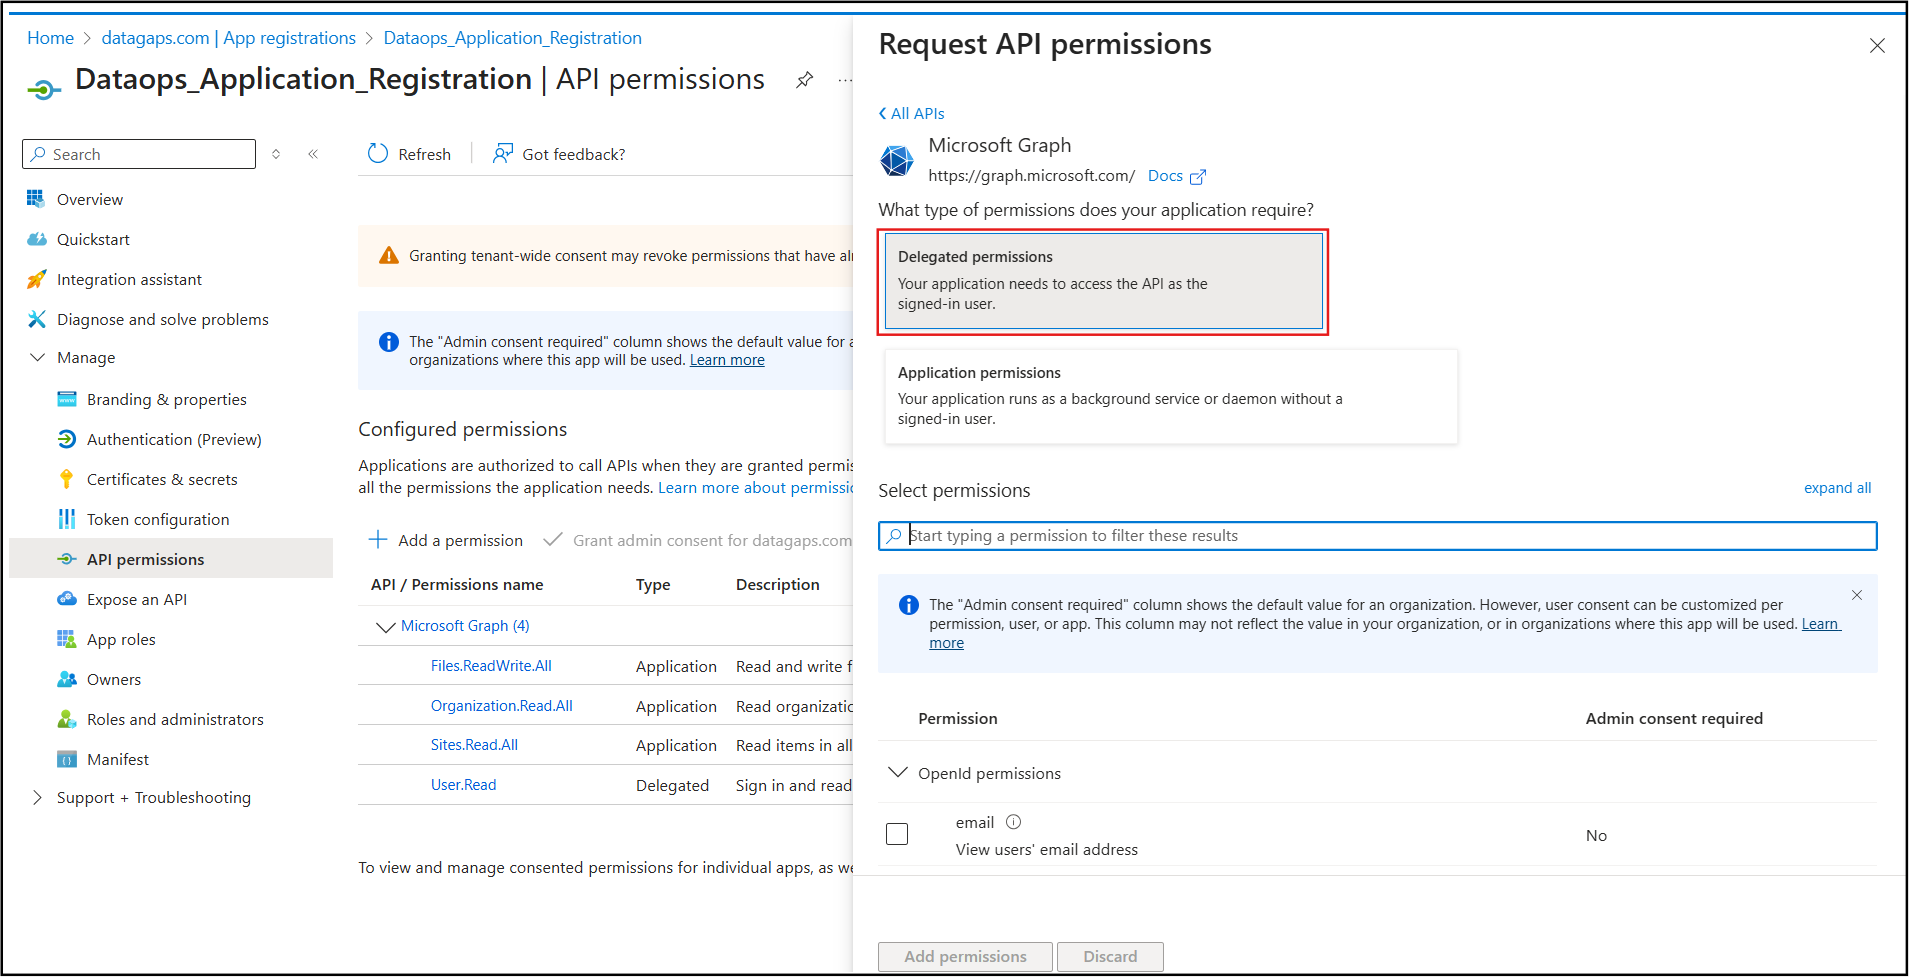Click the Certificates & secrets key icon
The image size is (1909, 977).
pyautogui.click(x=67, y=479)
